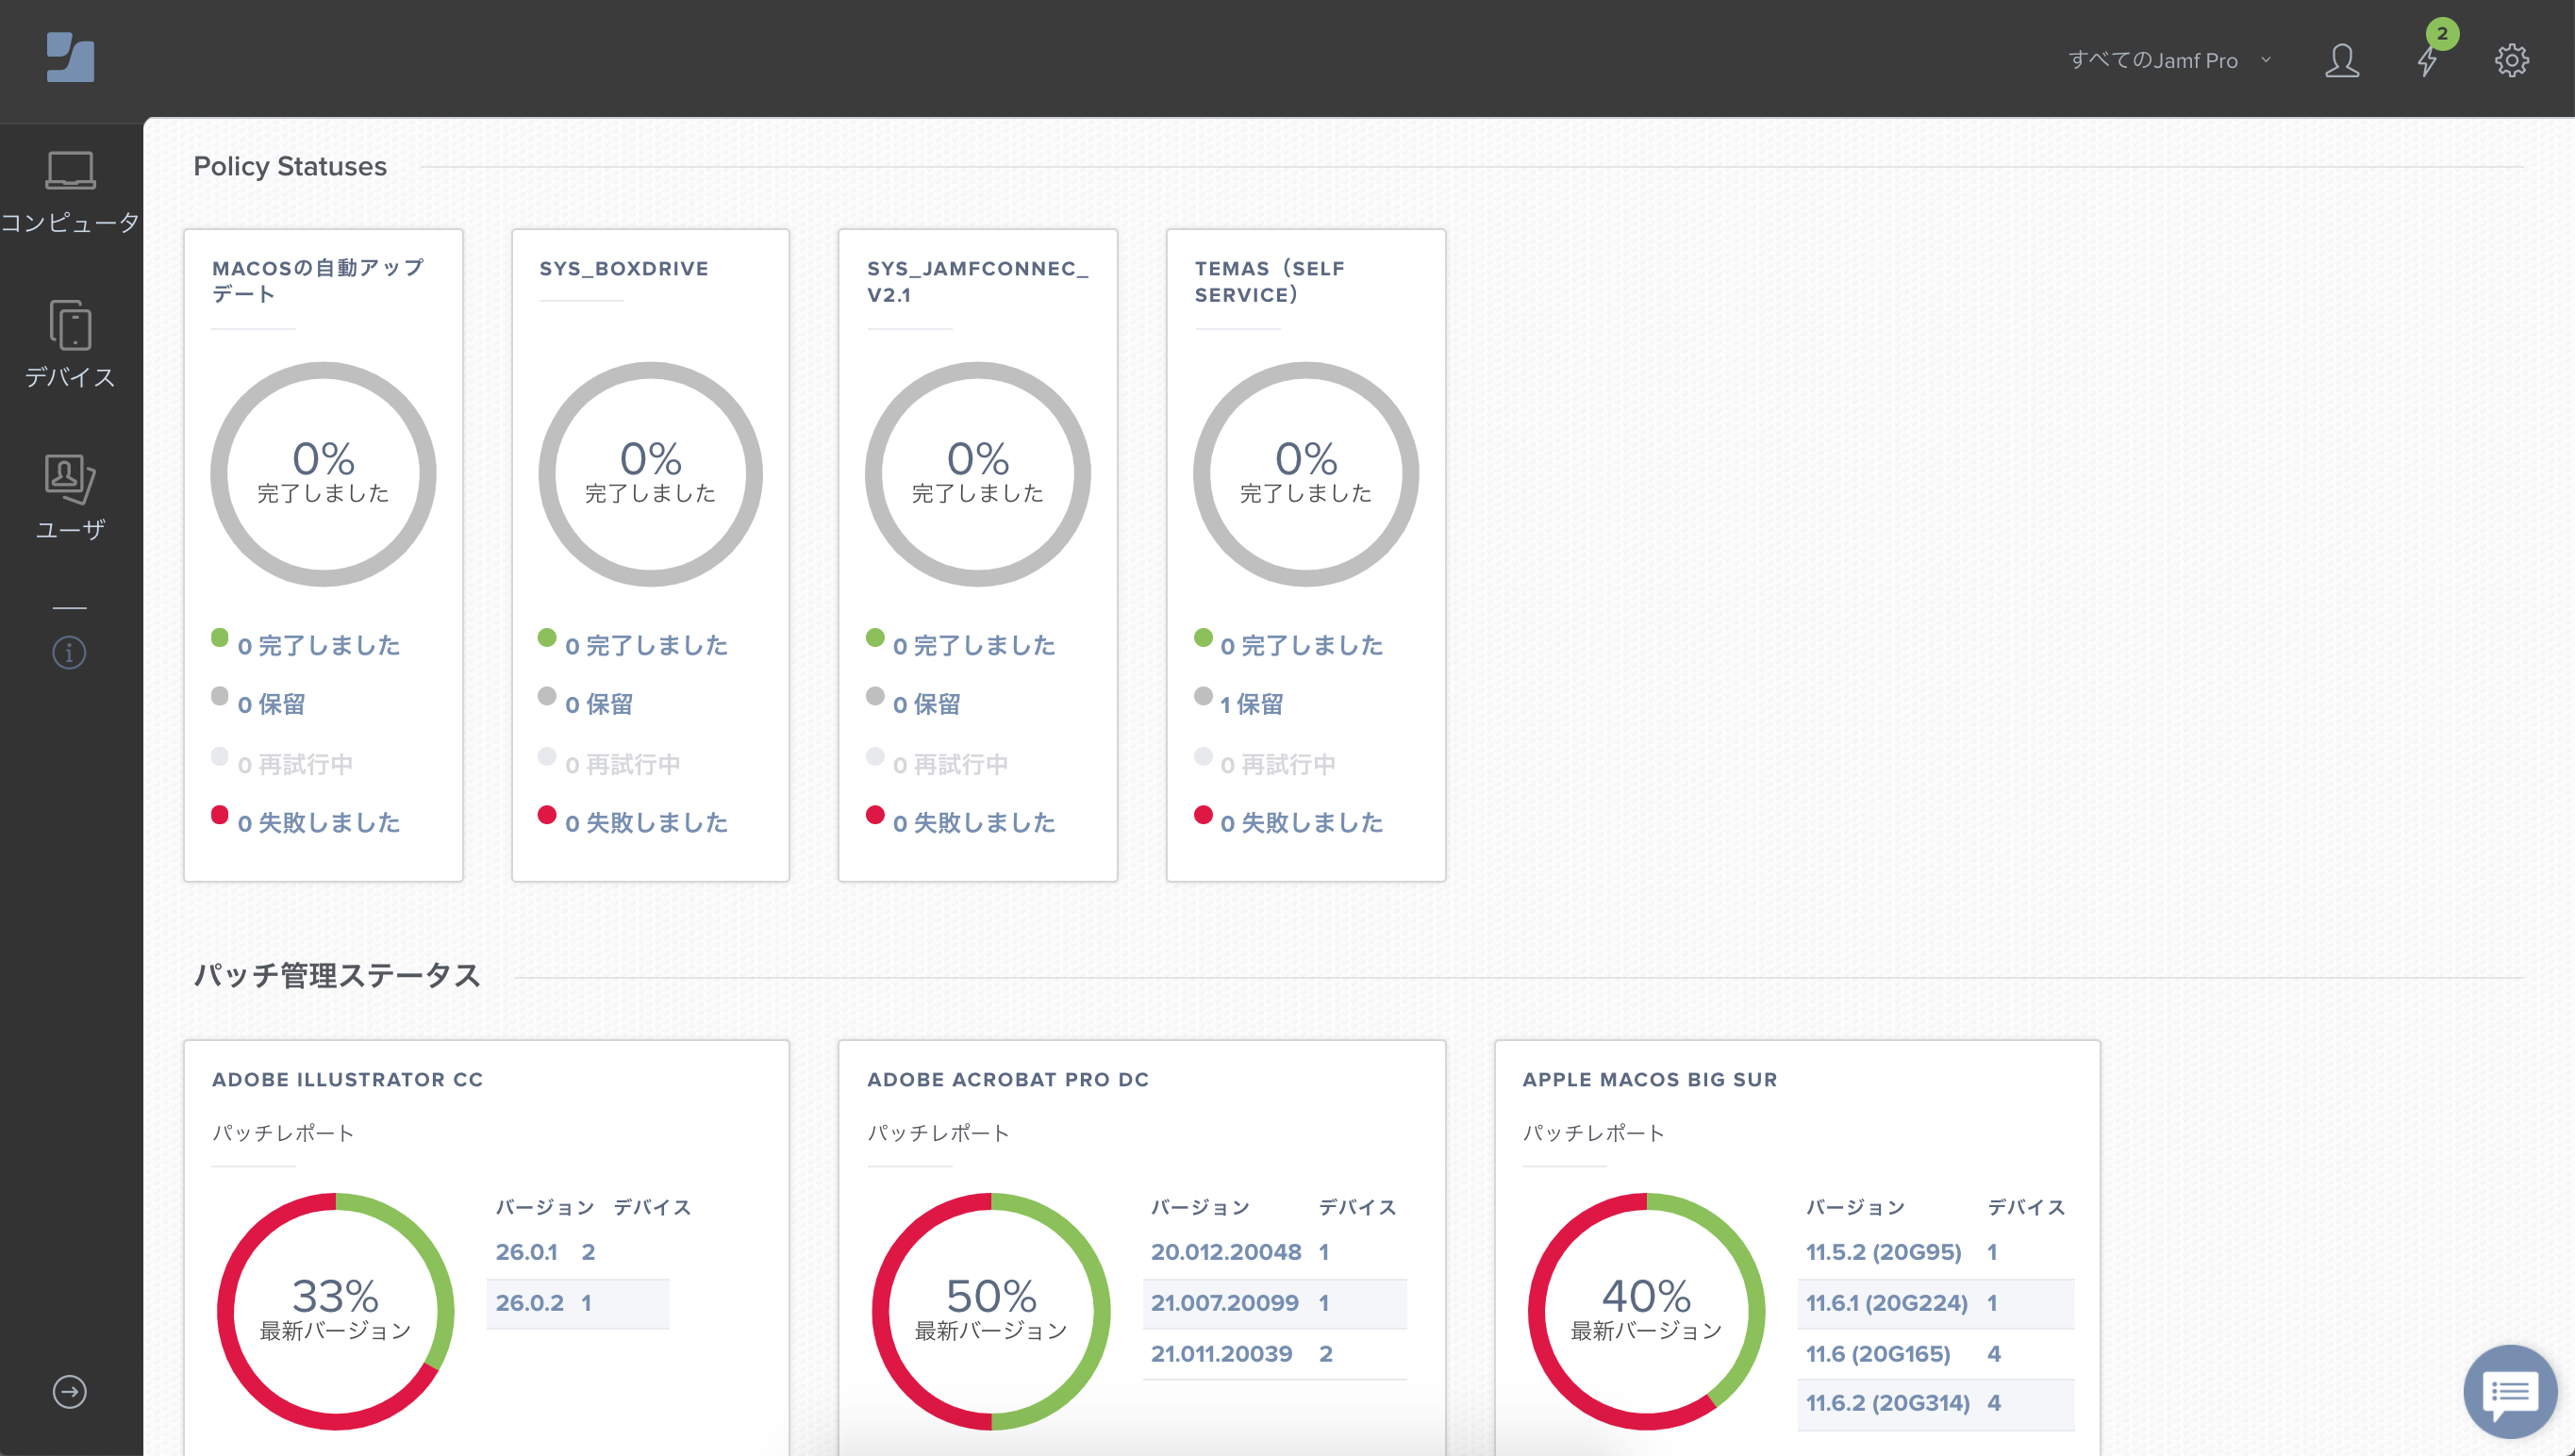Click the sidebar information icon

pos(69,653)
